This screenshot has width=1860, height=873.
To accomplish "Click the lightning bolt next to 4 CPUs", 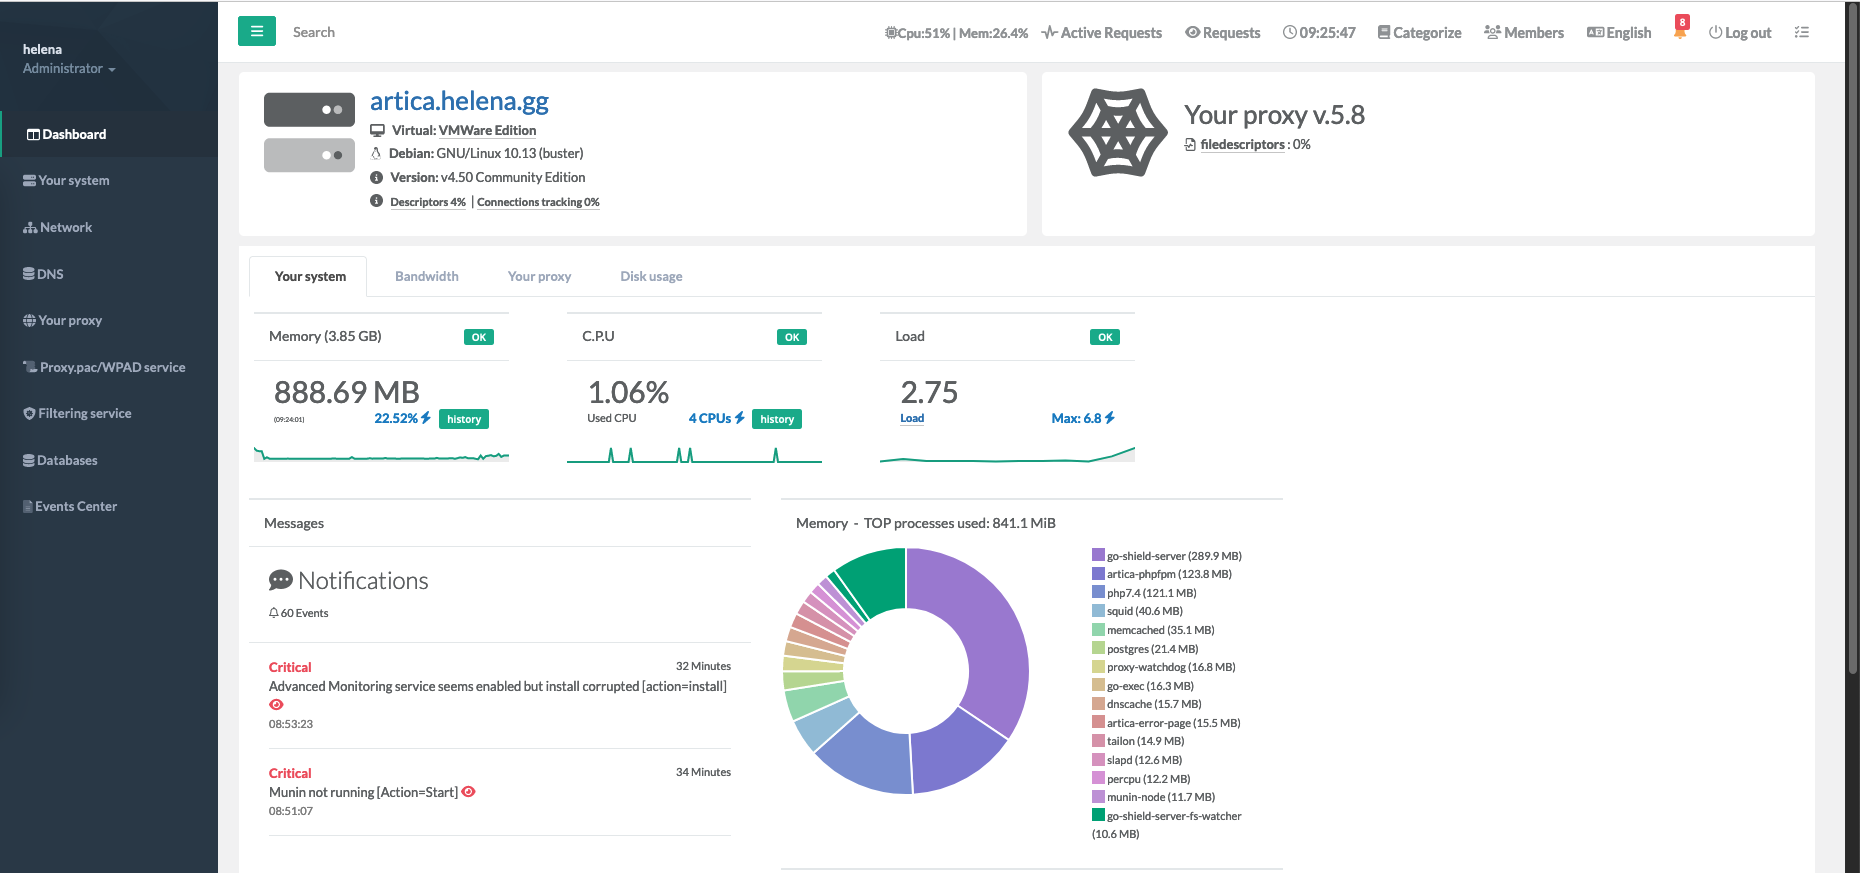I will click(x=740, y=418).
